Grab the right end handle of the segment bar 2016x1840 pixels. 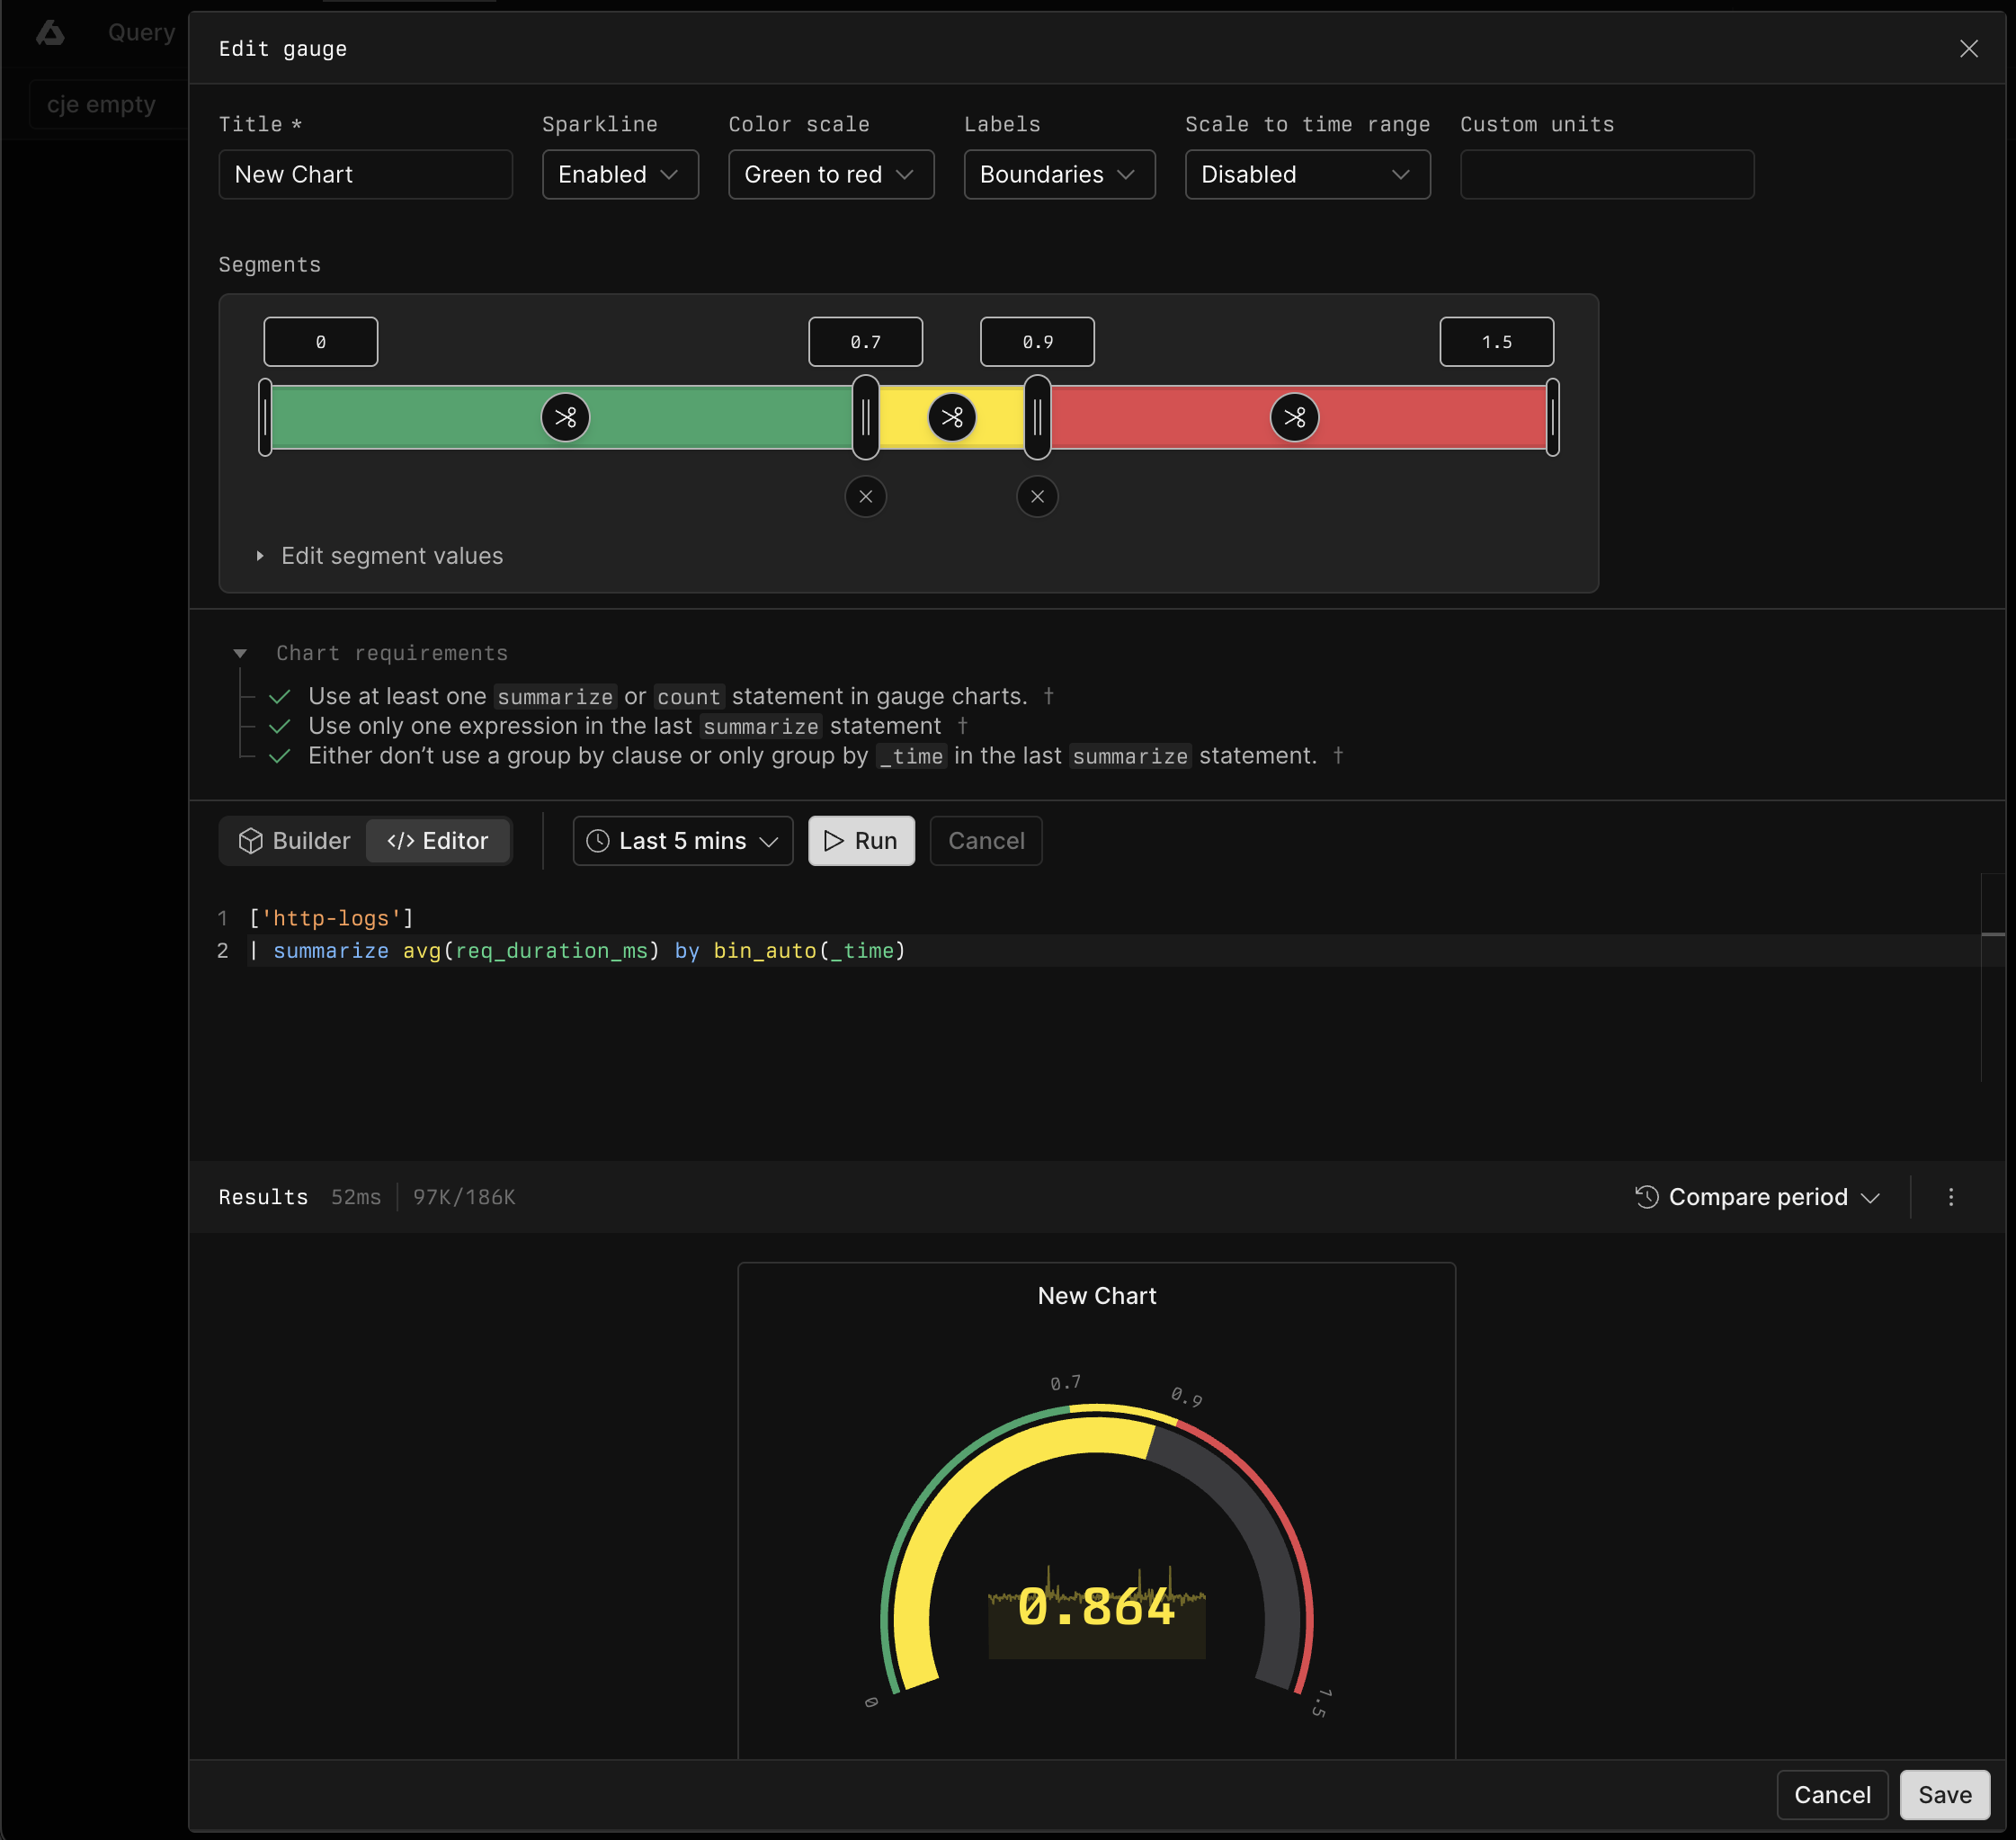(x=1552, y=417)
